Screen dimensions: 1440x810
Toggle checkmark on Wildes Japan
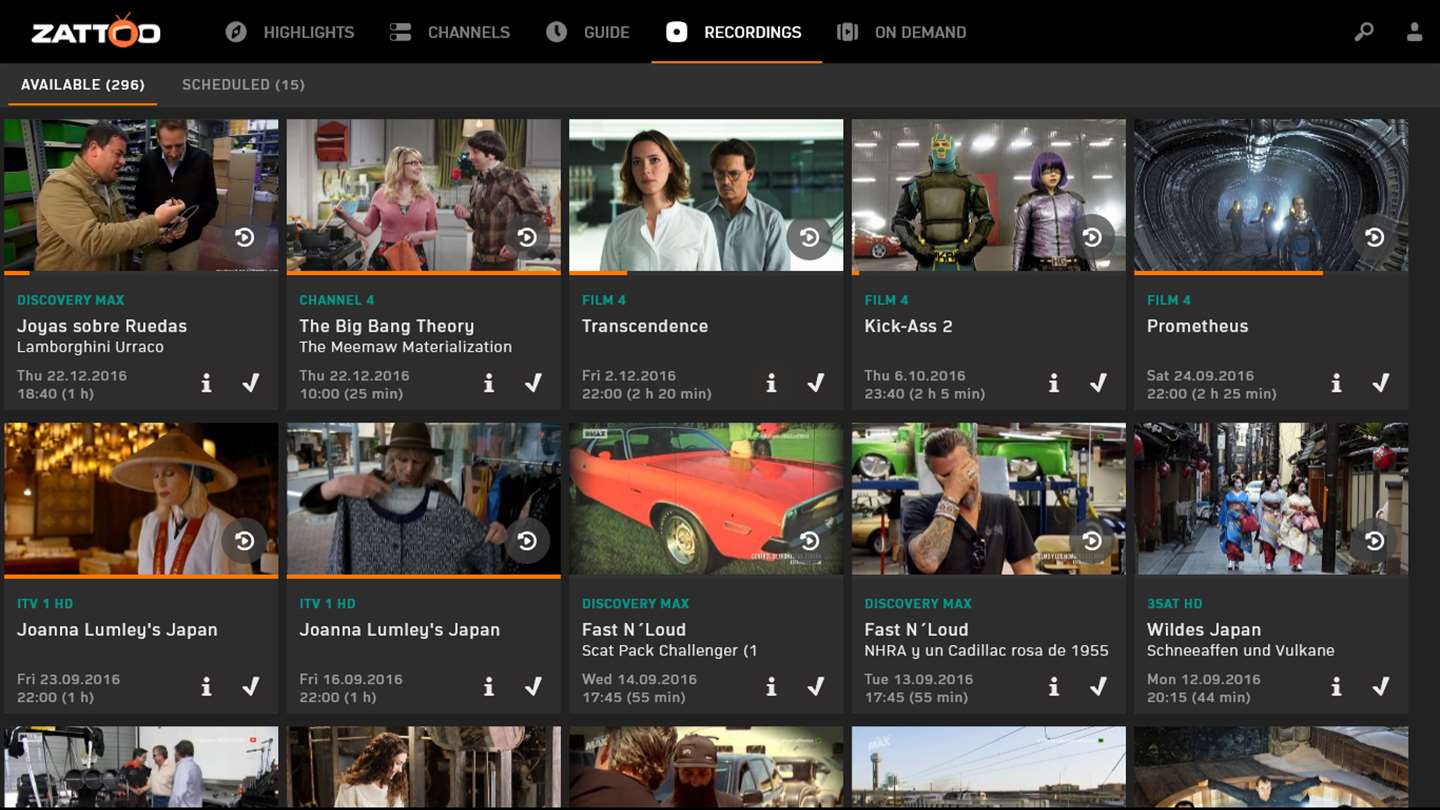tap(1381, 687)
